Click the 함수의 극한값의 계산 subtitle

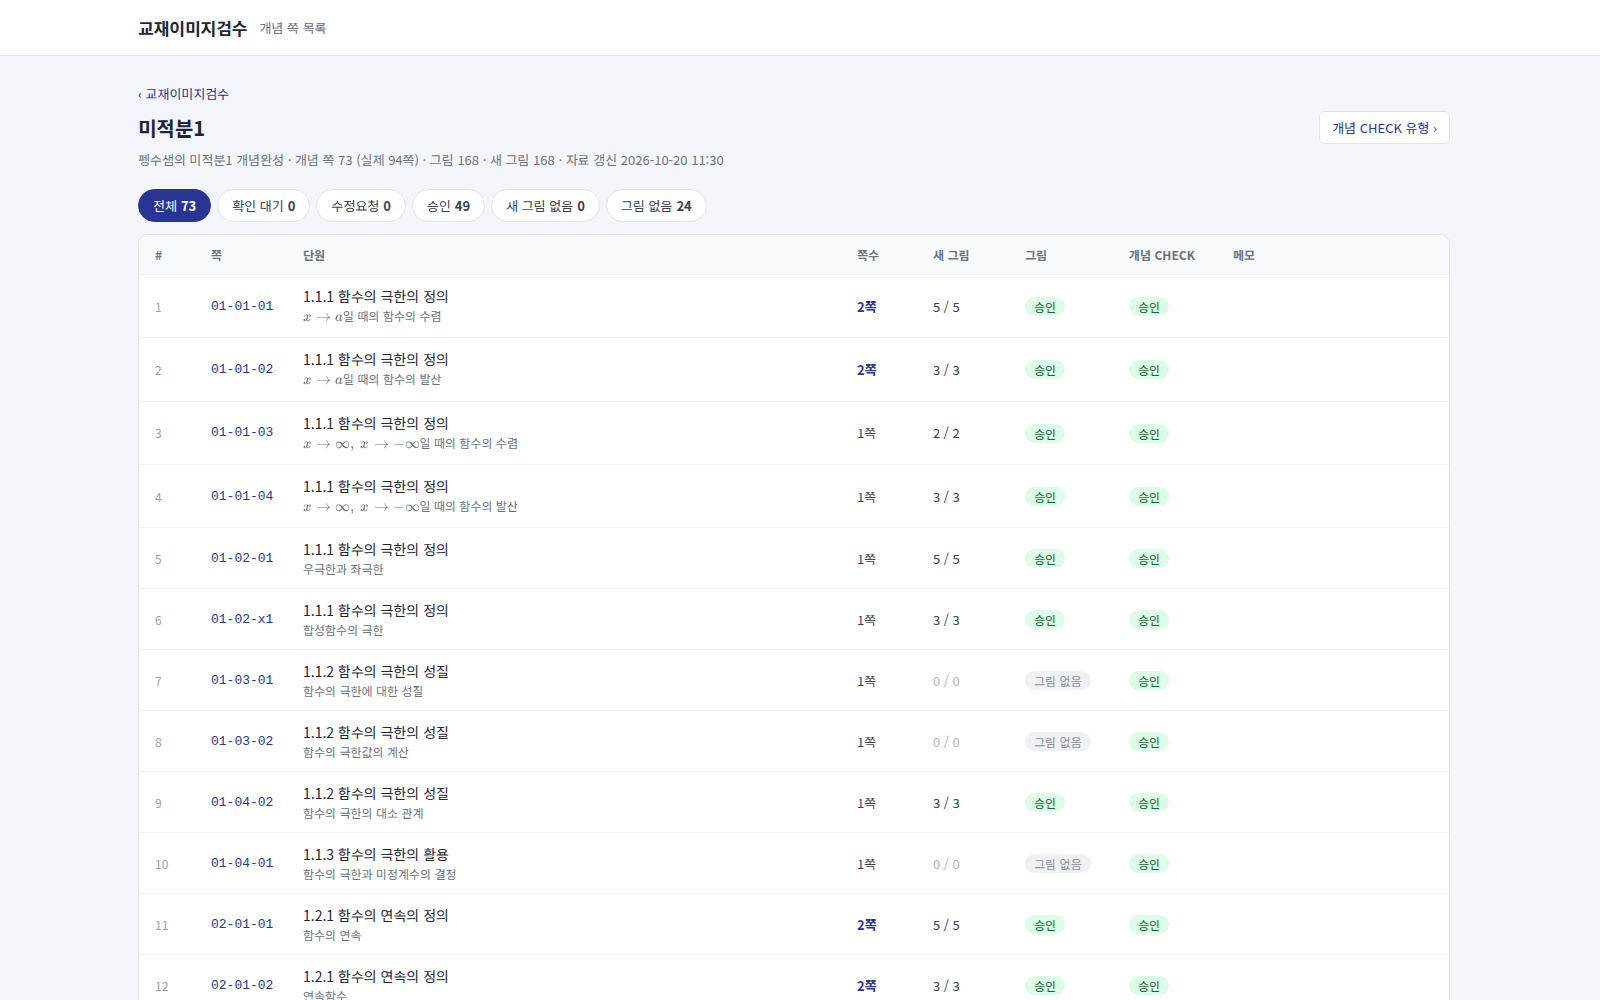tap(356, 753)
